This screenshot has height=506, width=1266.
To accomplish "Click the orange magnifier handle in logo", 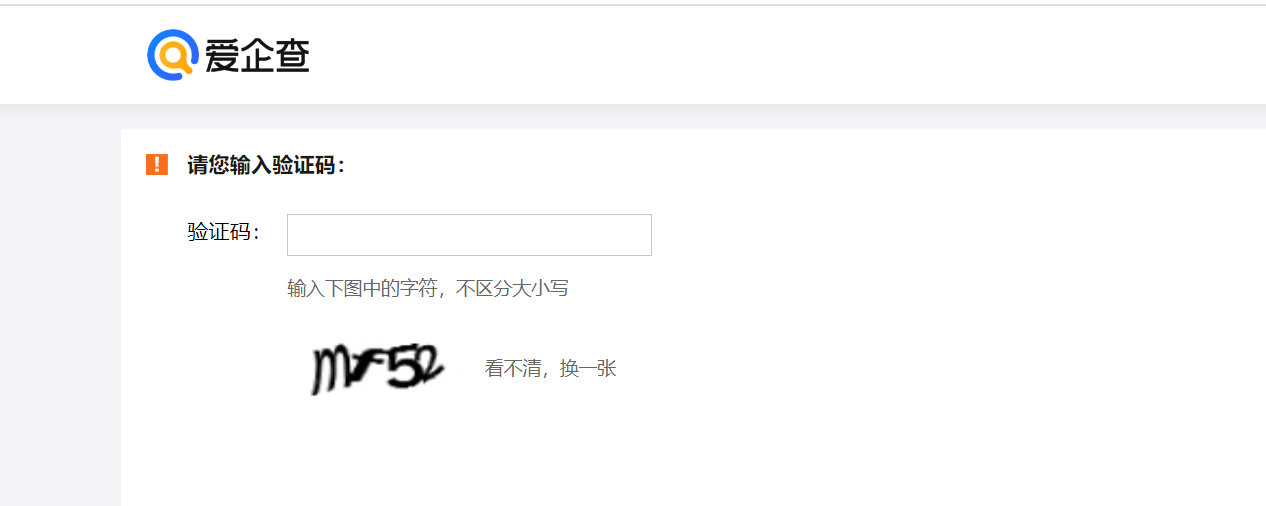I will coord(187,69).
